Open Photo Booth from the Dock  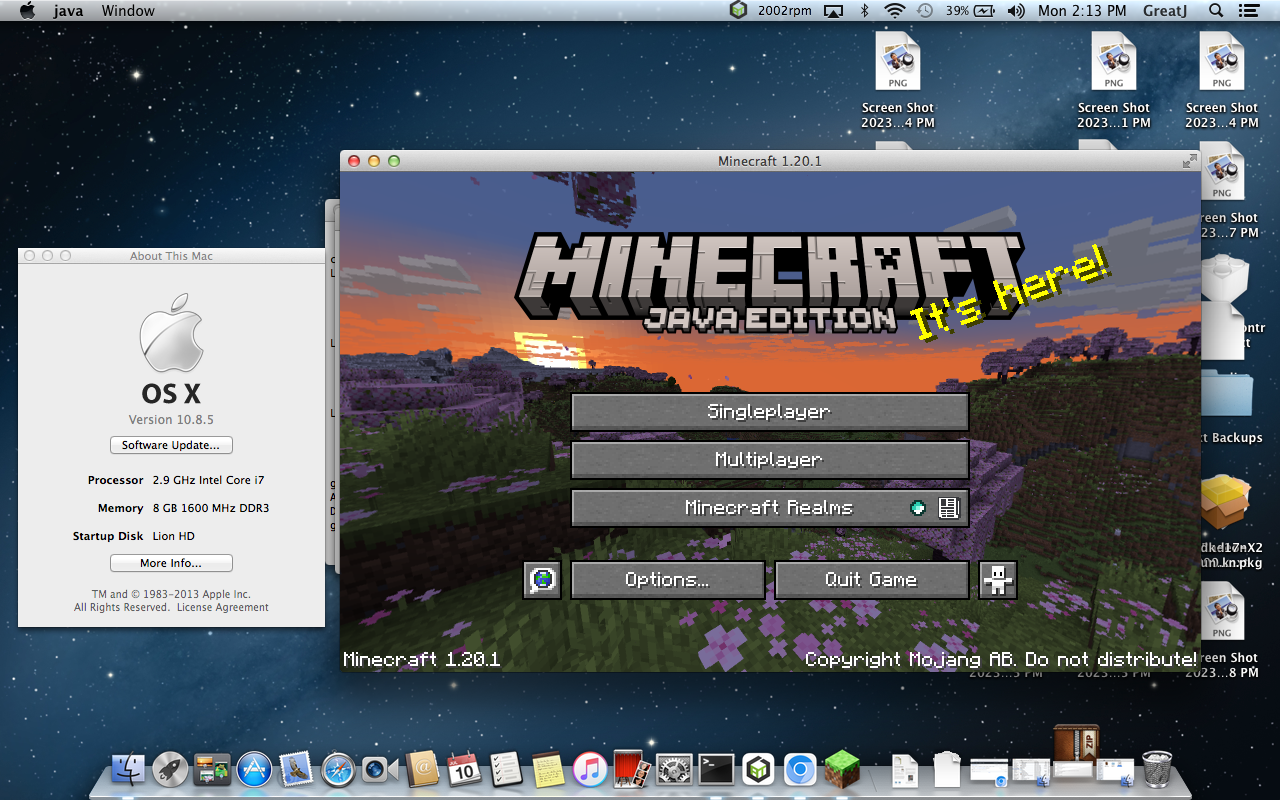(632, 769)
